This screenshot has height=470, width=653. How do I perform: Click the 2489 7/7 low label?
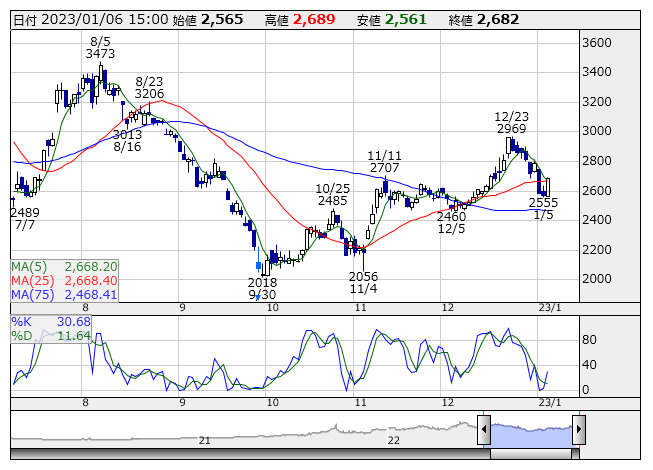click(x=25, y=219)
